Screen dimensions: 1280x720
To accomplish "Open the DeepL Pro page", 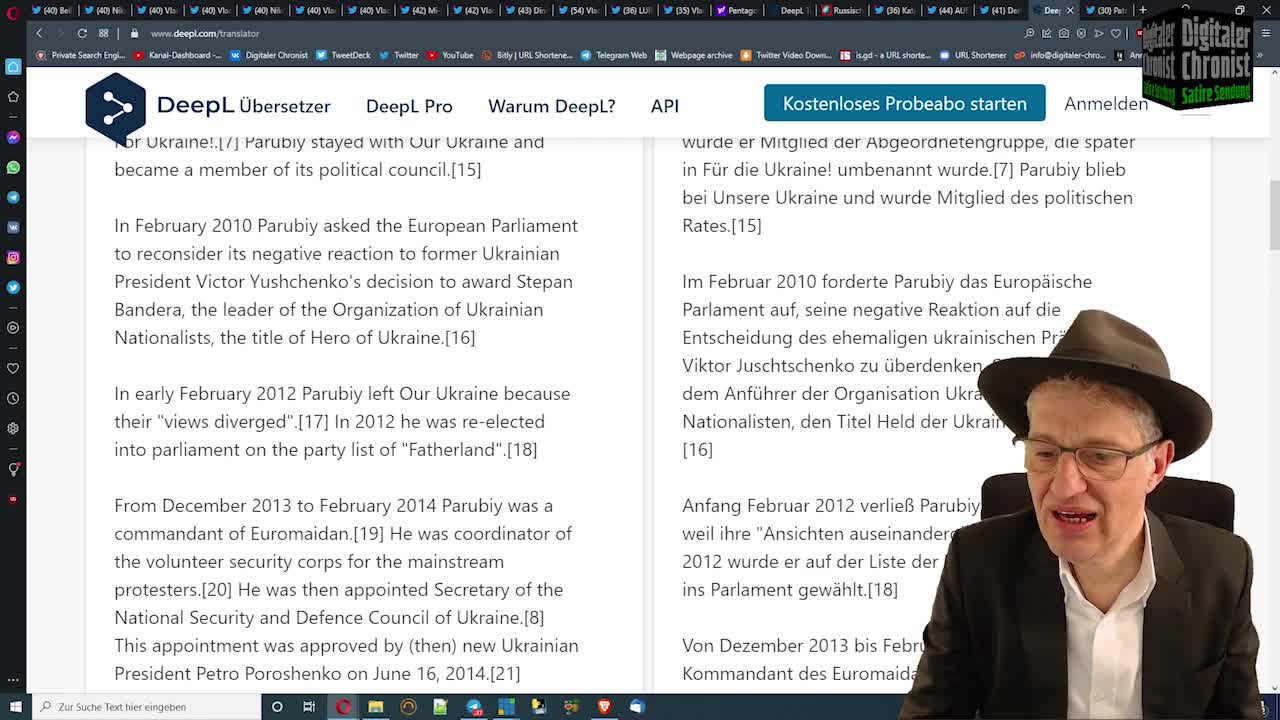I will click(x=409, y=106).
